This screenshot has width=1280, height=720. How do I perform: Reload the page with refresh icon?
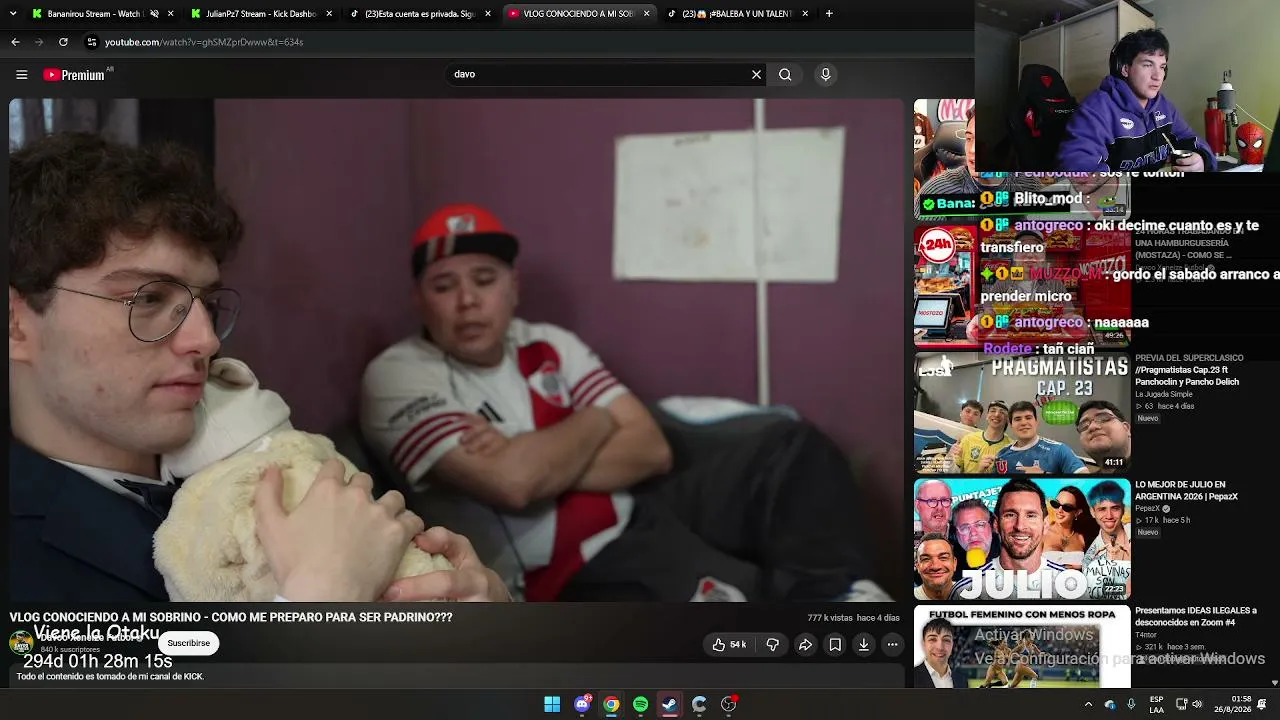pos(63,42)
